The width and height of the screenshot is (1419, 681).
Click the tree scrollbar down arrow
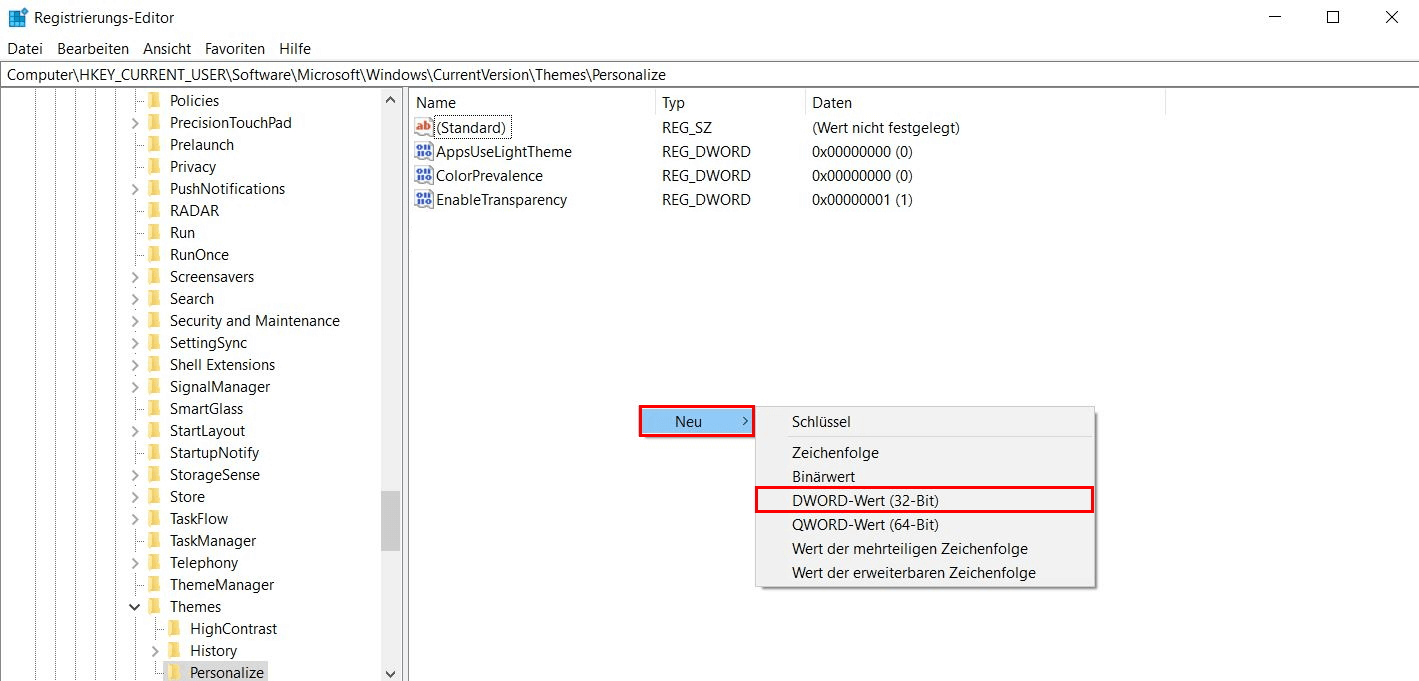point(390,673)
